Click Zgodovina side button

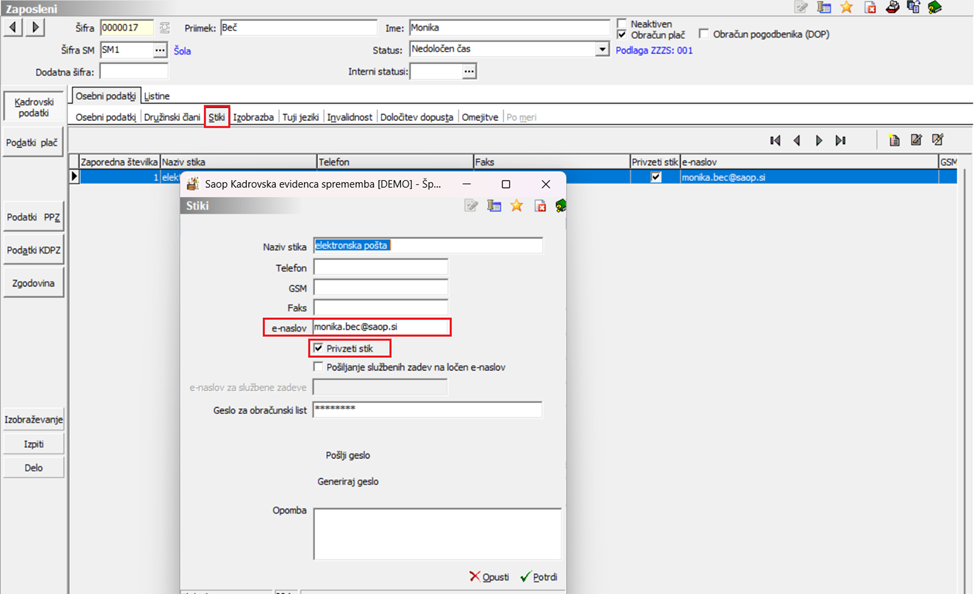pyautogui.click(x=34, y=283)
